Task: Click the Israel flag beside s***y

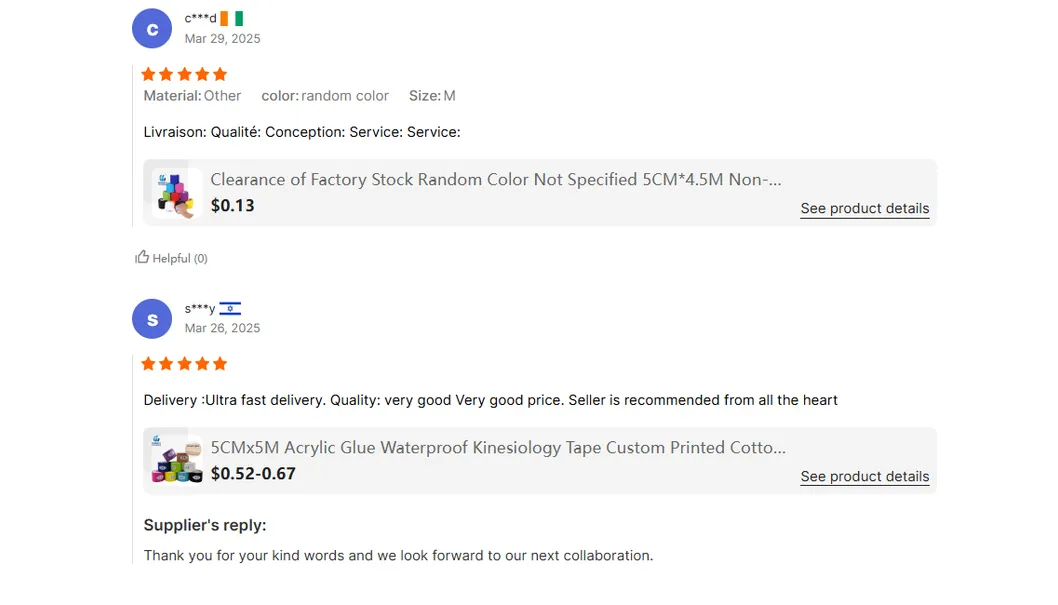Action: click(x=230, y=308)
